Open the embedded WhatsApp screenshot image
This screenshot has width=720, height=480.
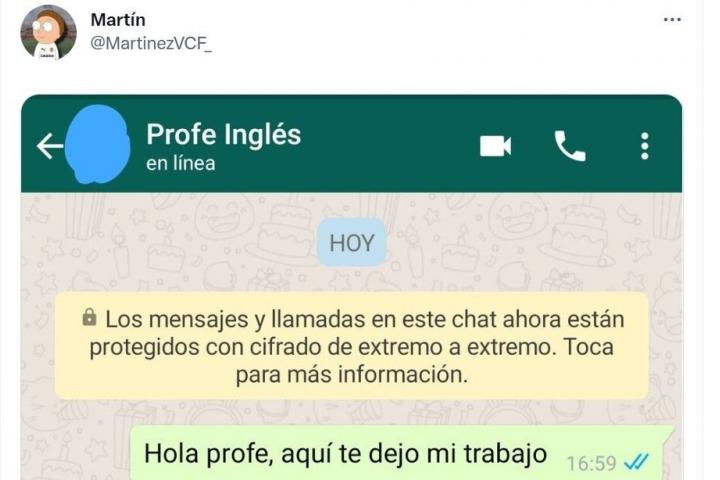[352, 288]
